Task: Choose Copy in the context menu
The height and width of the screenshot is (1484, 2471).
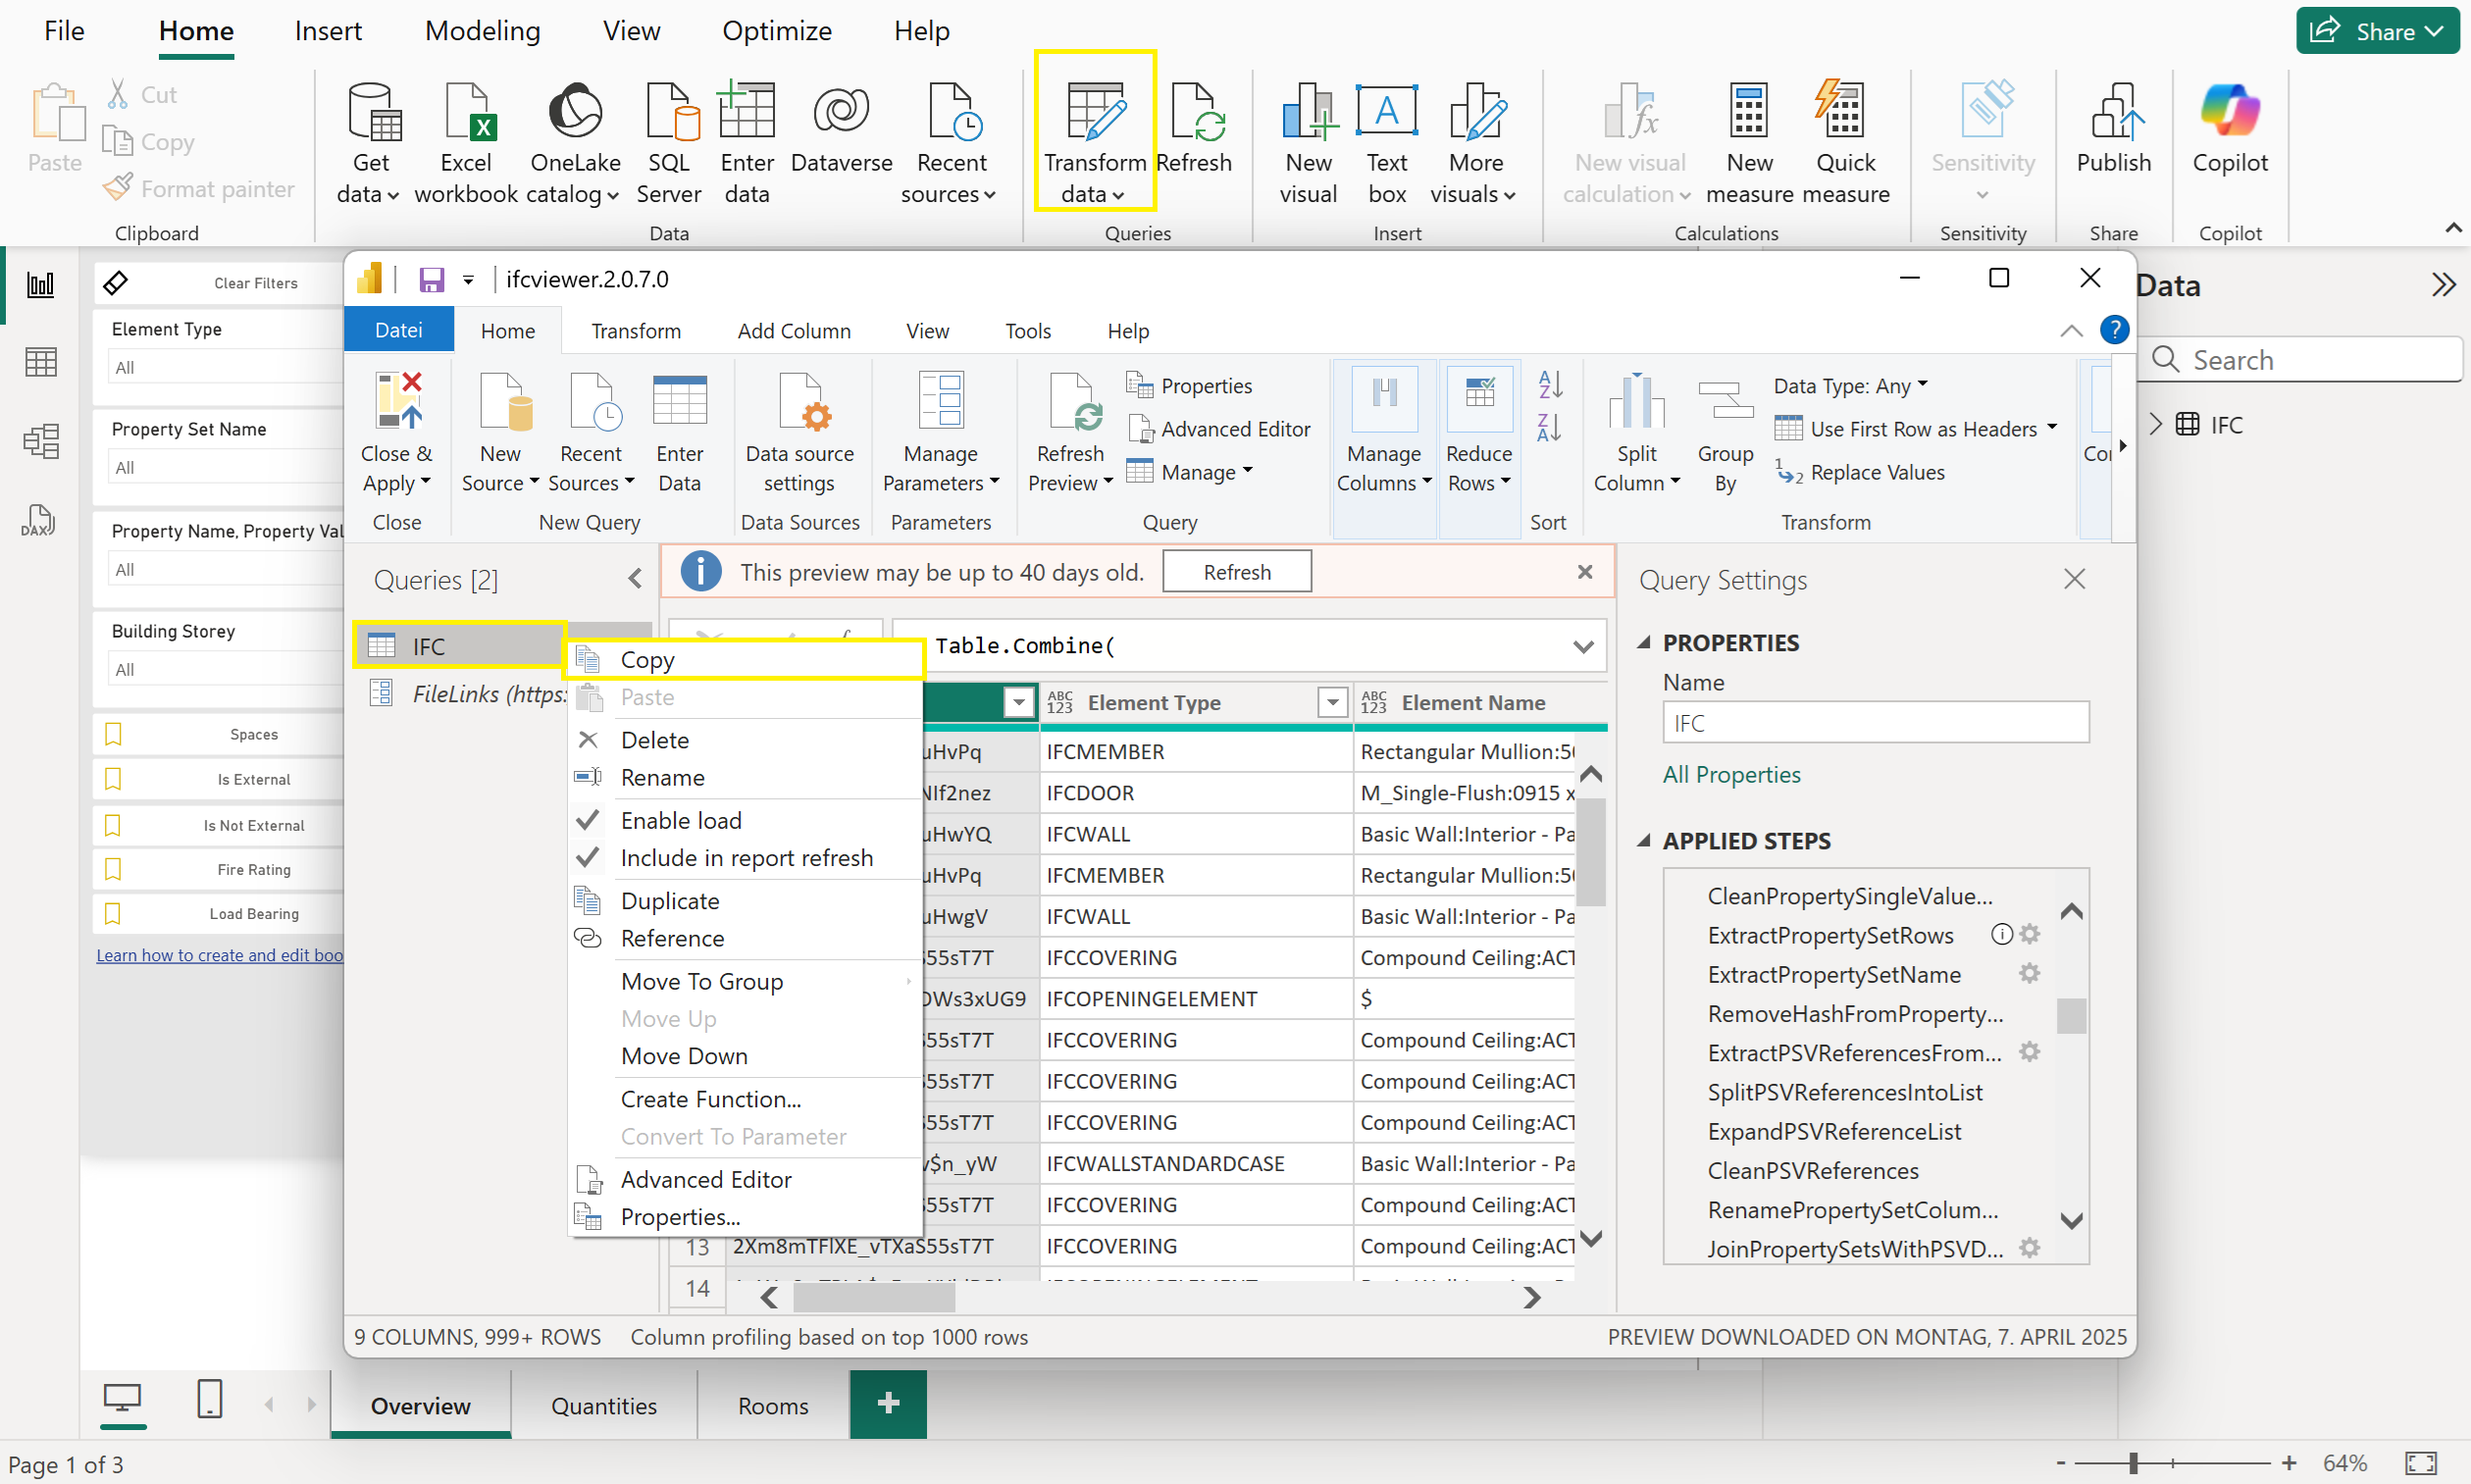Action: point(745,660)
